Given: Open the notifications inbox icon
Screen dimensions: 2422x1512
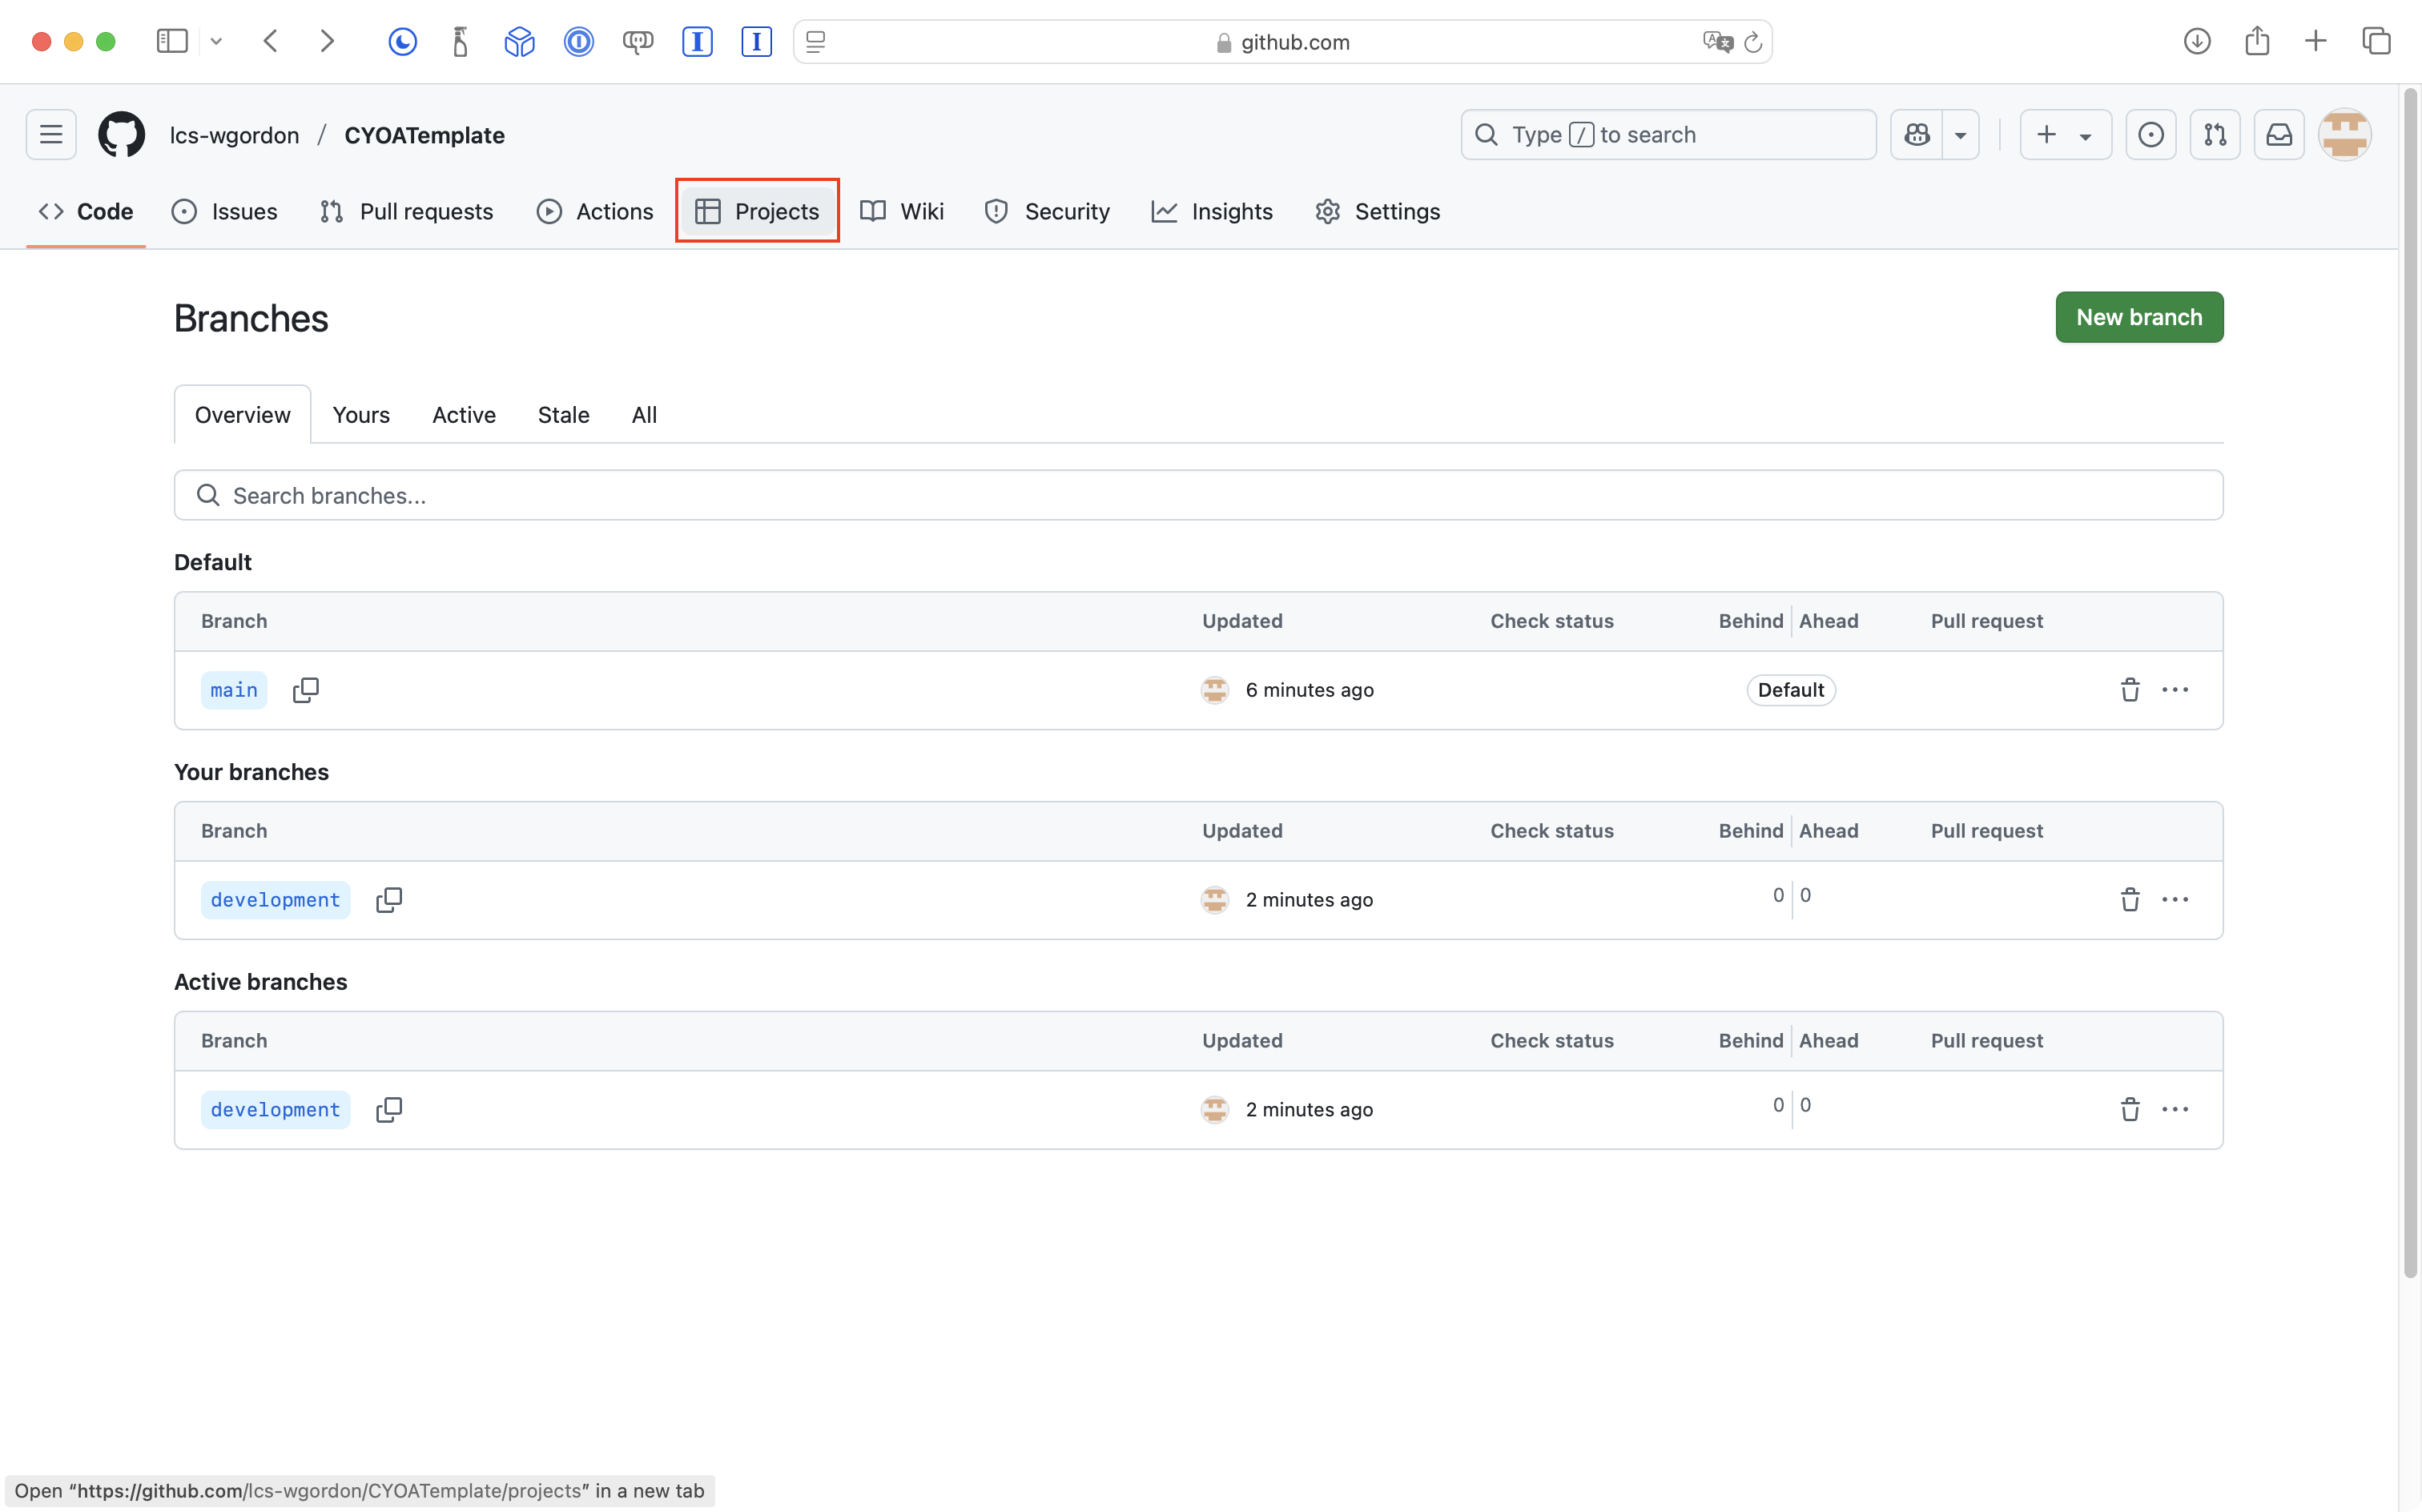Looking at the screenshot, I should [2279, 135].
